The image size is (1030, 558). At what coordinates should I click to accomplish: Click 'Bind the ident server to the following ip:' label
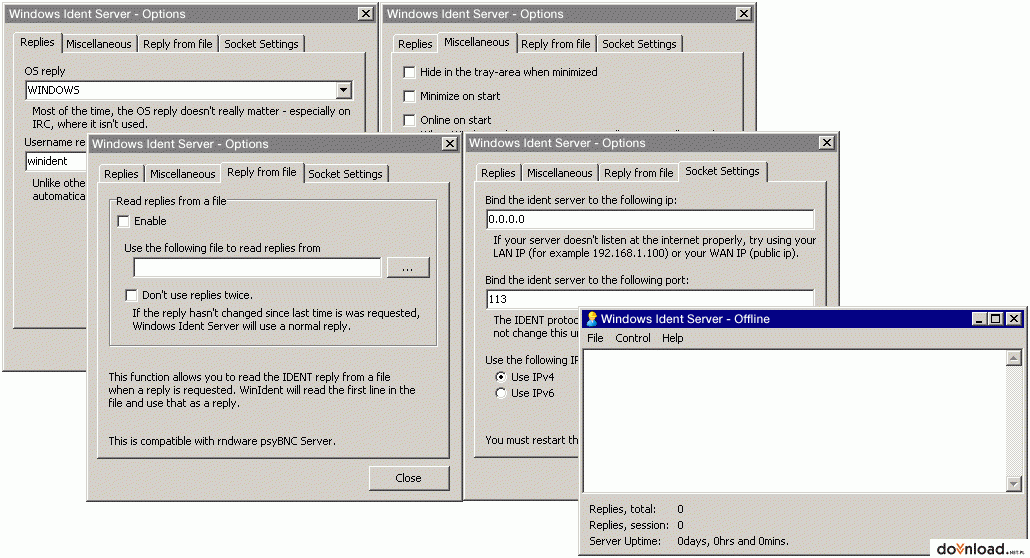[x=581, y=200]
